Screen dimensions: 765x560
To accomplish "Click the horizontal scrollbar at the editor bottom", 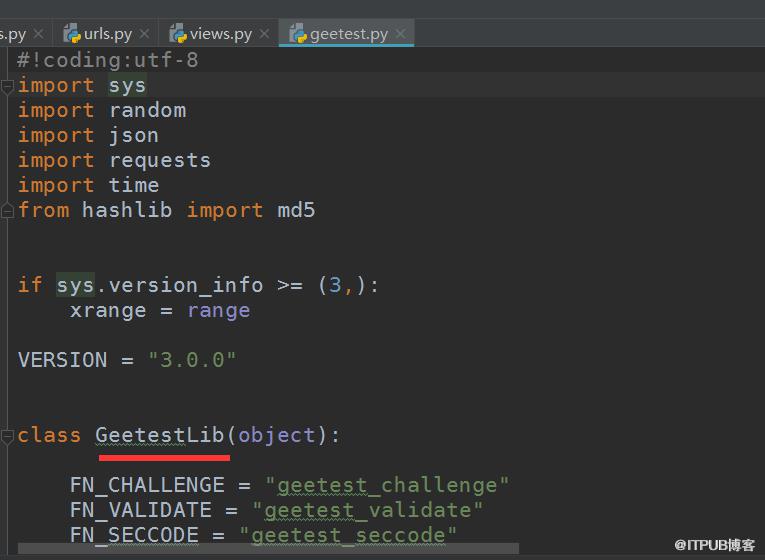I will tap(268, 549).
